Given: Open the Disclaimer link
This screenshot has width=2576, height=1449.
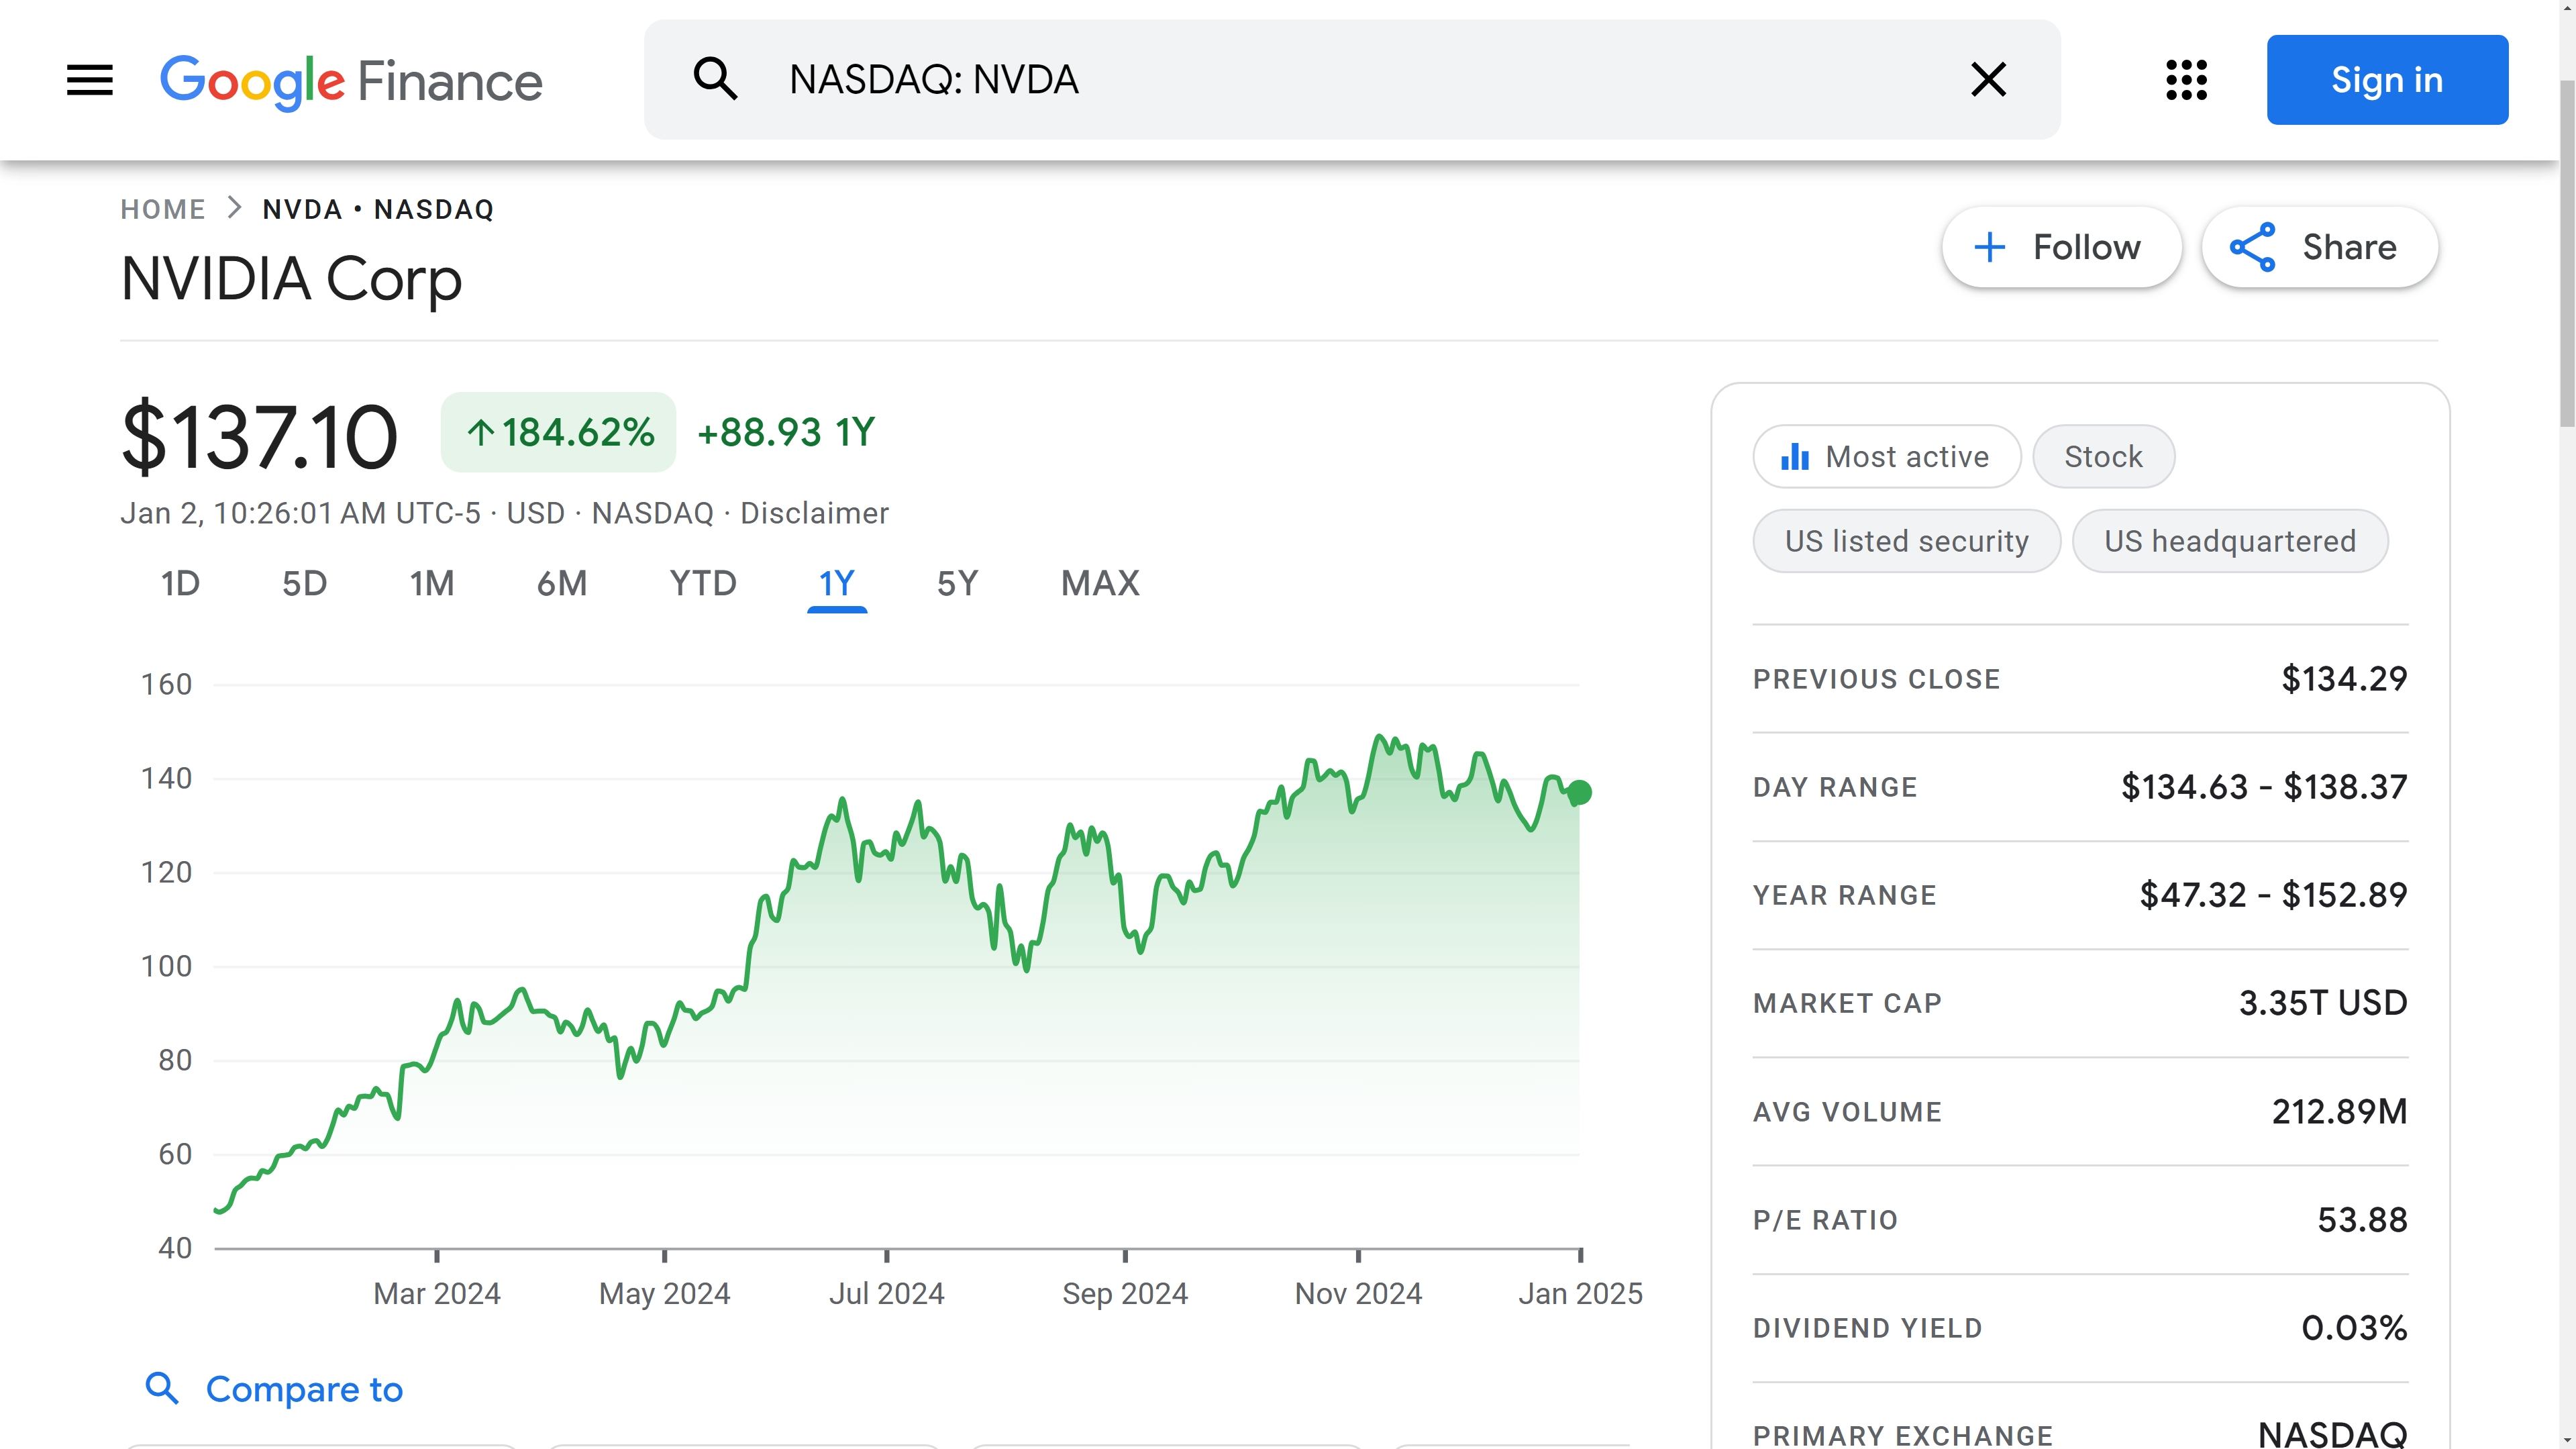Looking at the screenshot, I should click(815, 513).
